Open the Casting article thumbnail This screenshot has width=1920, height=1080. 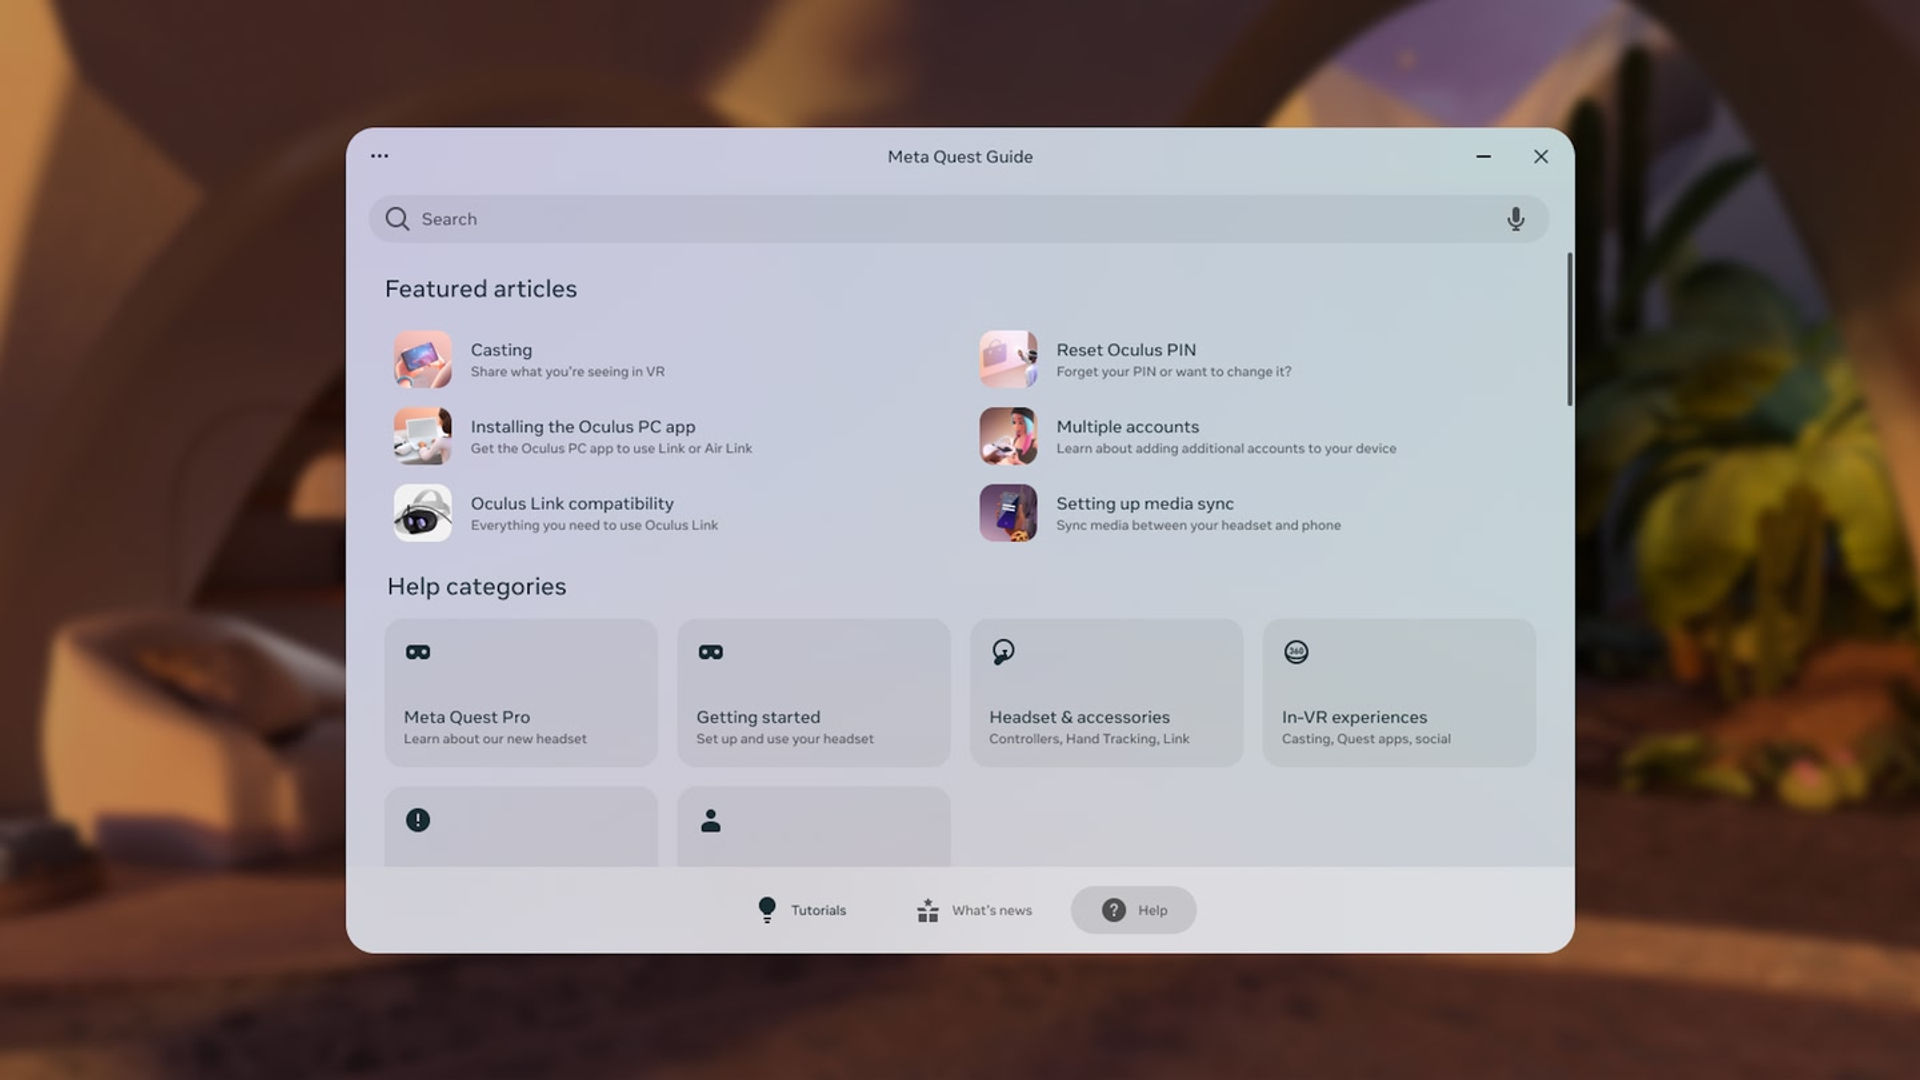point(423,359)
